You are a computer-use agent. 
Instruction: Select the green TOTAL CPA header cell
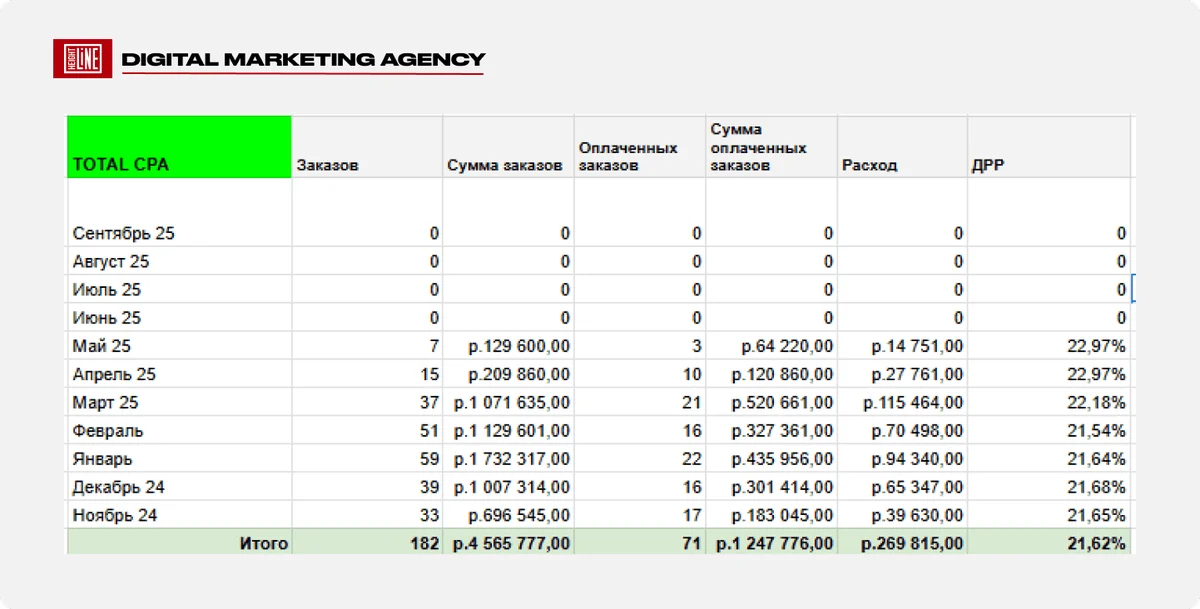[179, 147]
